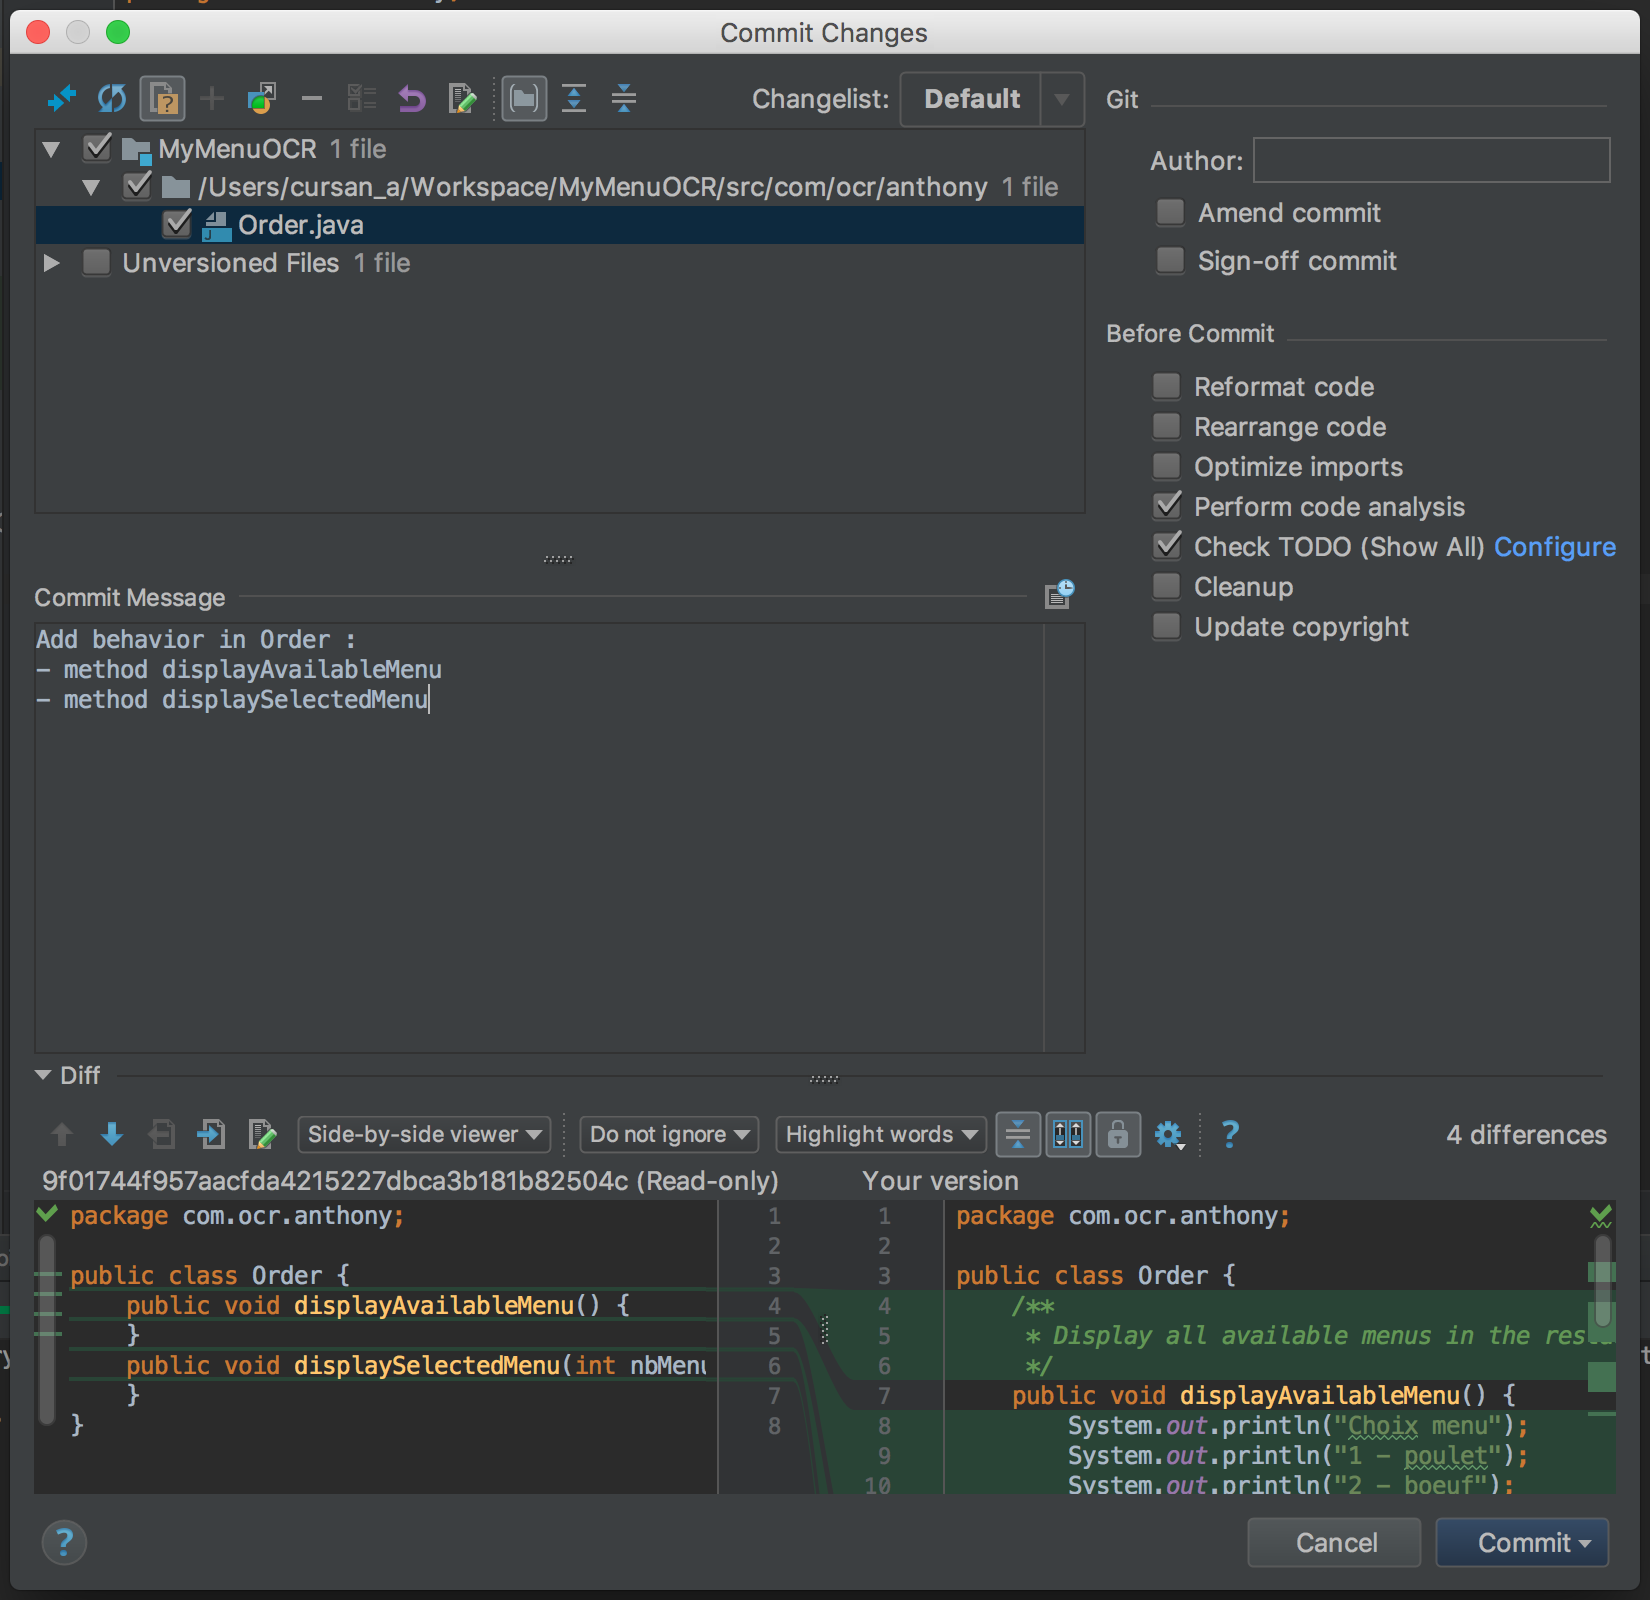
Task: Toggle the read-only lock icon
Action: point(1118,1134)
